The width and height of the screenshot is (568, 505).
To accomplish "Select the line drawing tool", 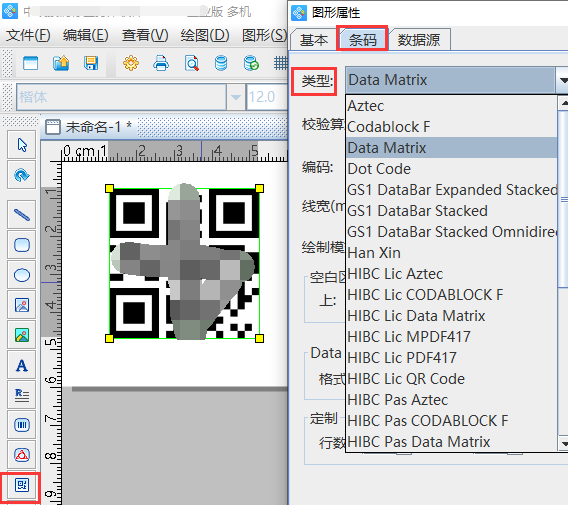I will click(x=22, y=215).
